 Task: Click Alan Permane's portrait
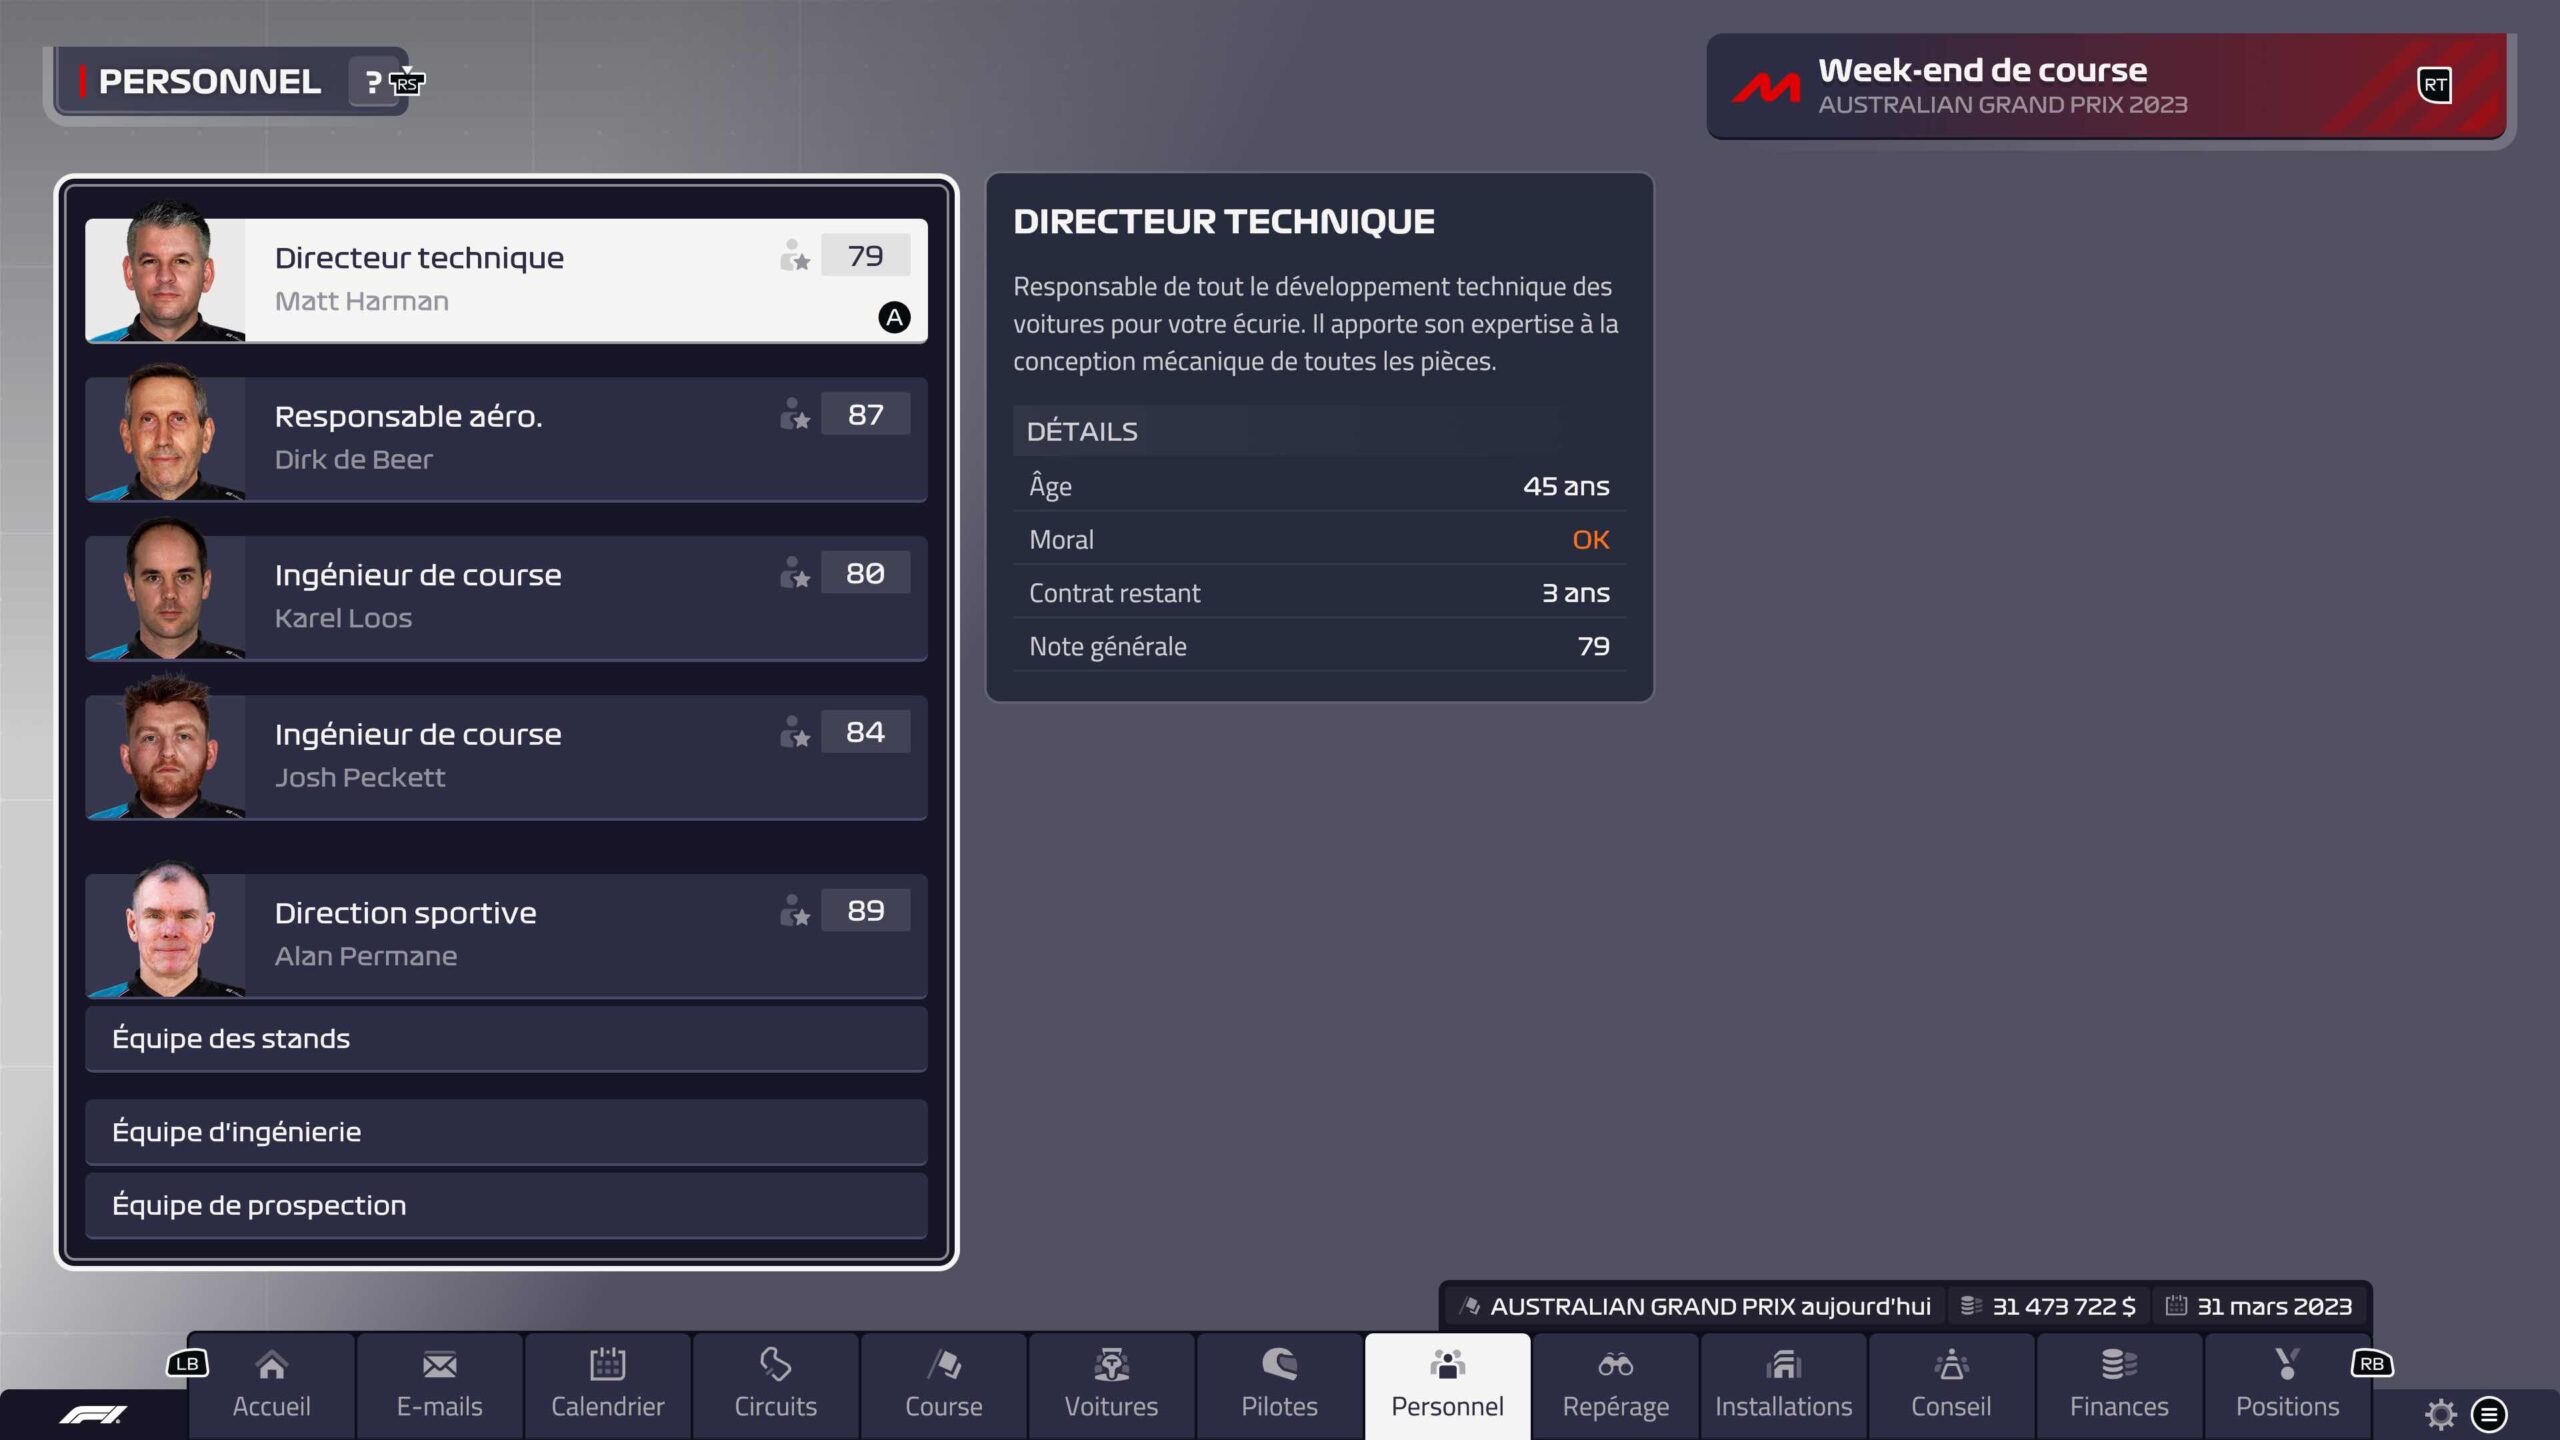tap(166, 928)
